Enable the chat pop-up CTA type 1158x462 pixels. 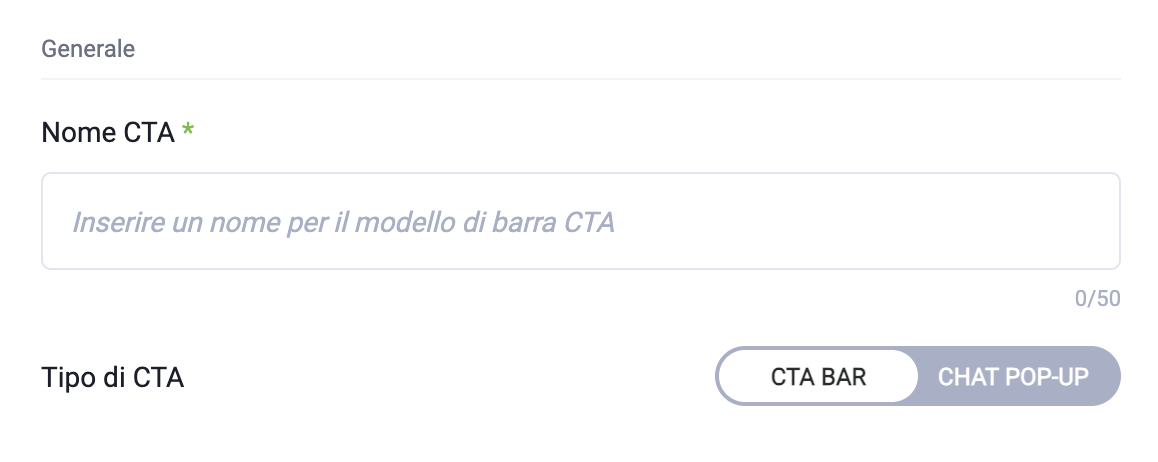click(x=1013, y=377)
